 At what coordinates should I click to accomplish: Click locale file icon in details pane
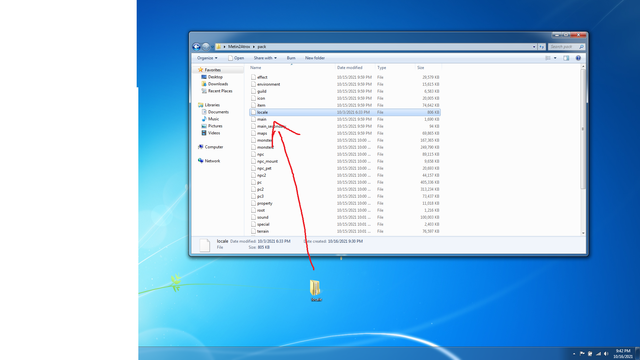tap(204, 245)
